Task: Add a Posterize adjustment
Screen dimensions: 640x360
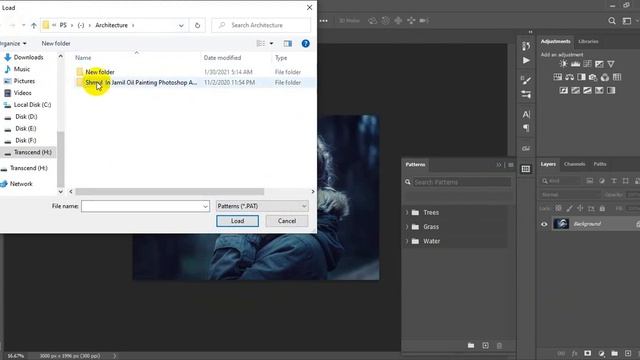Action: click(x=576, y=90)
